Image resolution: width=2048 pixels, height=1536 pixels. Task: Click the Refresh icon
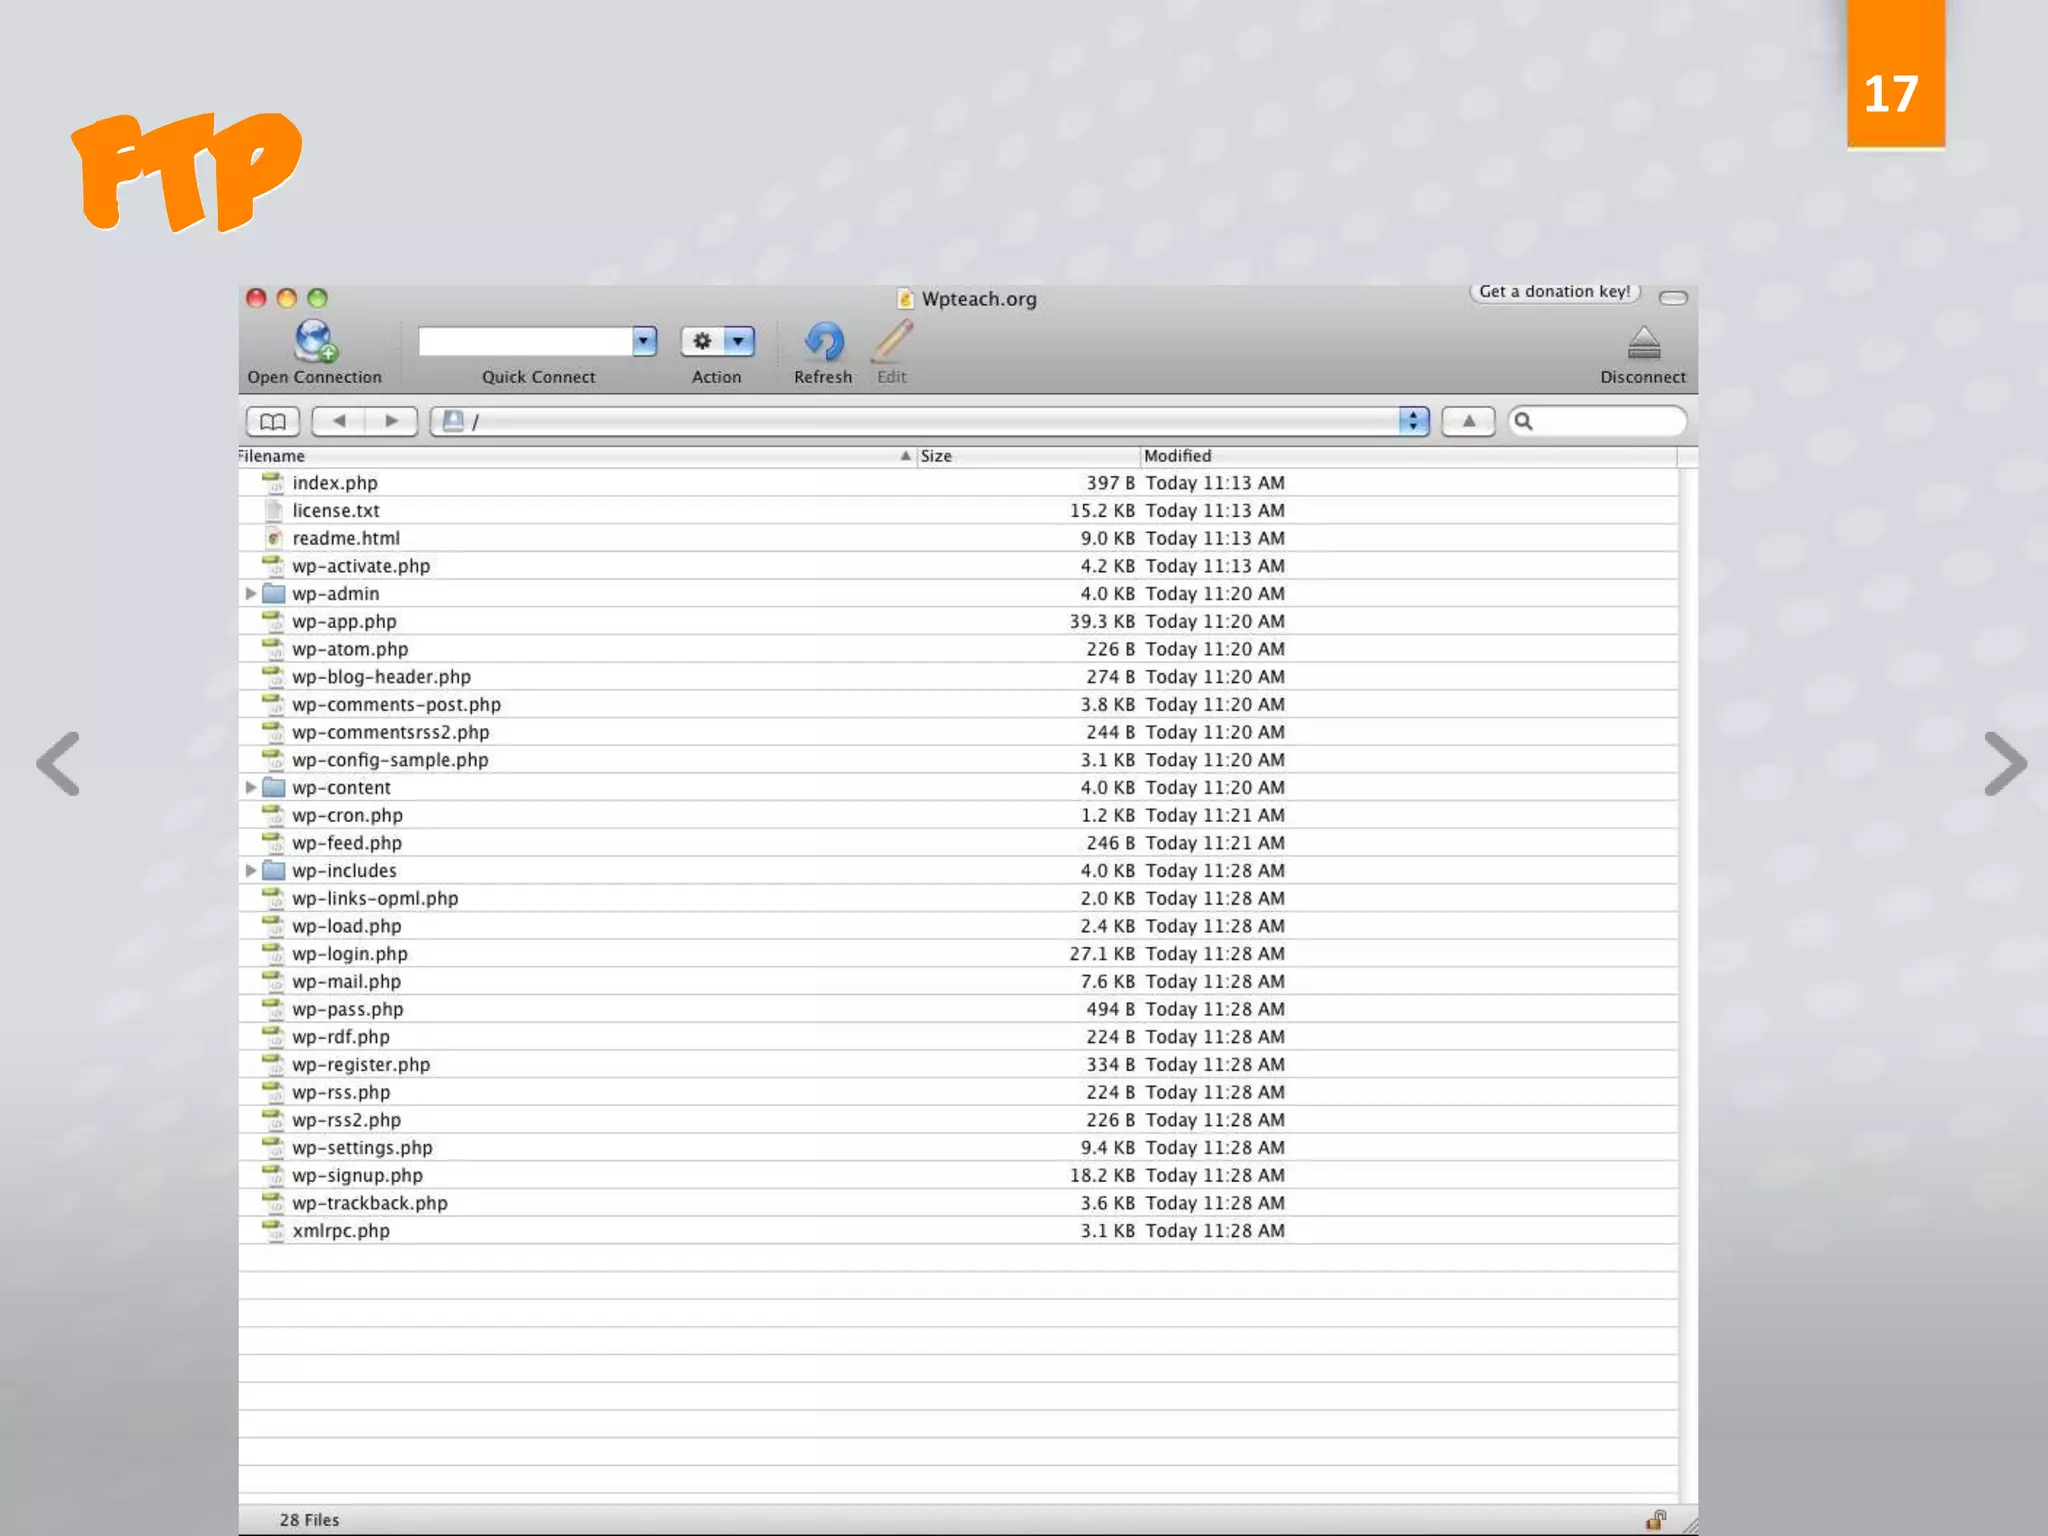pyautogui.click(x=824, y=341)
